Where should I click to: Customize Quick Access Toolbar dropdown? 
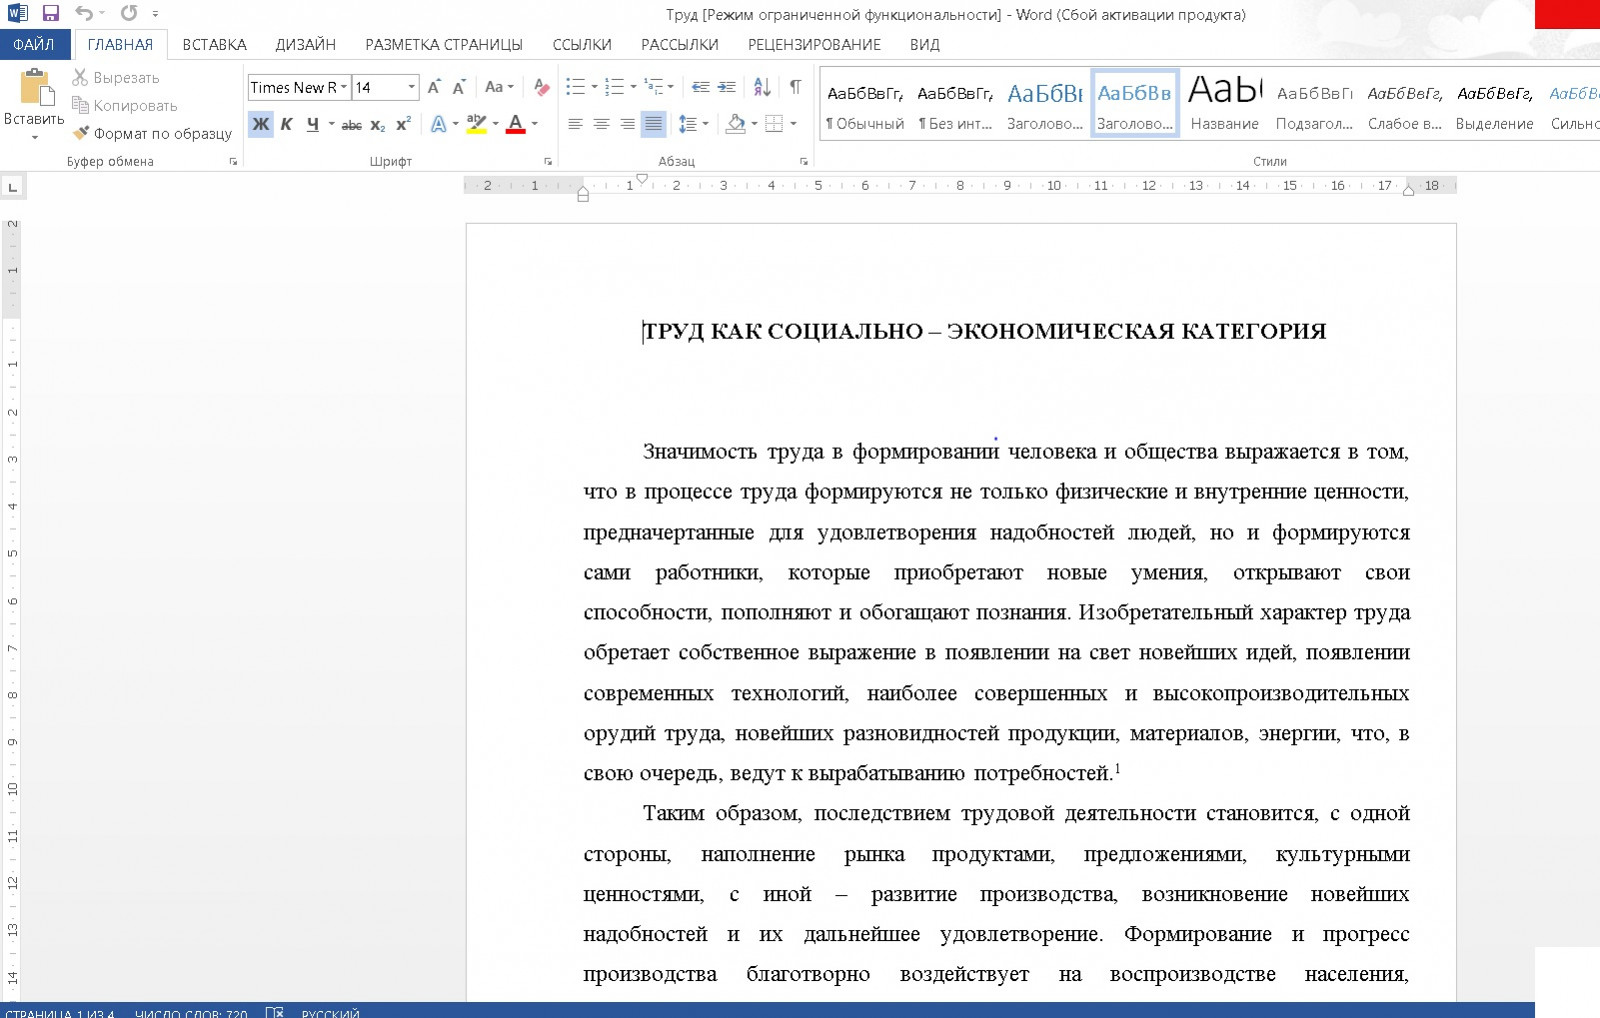click(x=155, y=14)
